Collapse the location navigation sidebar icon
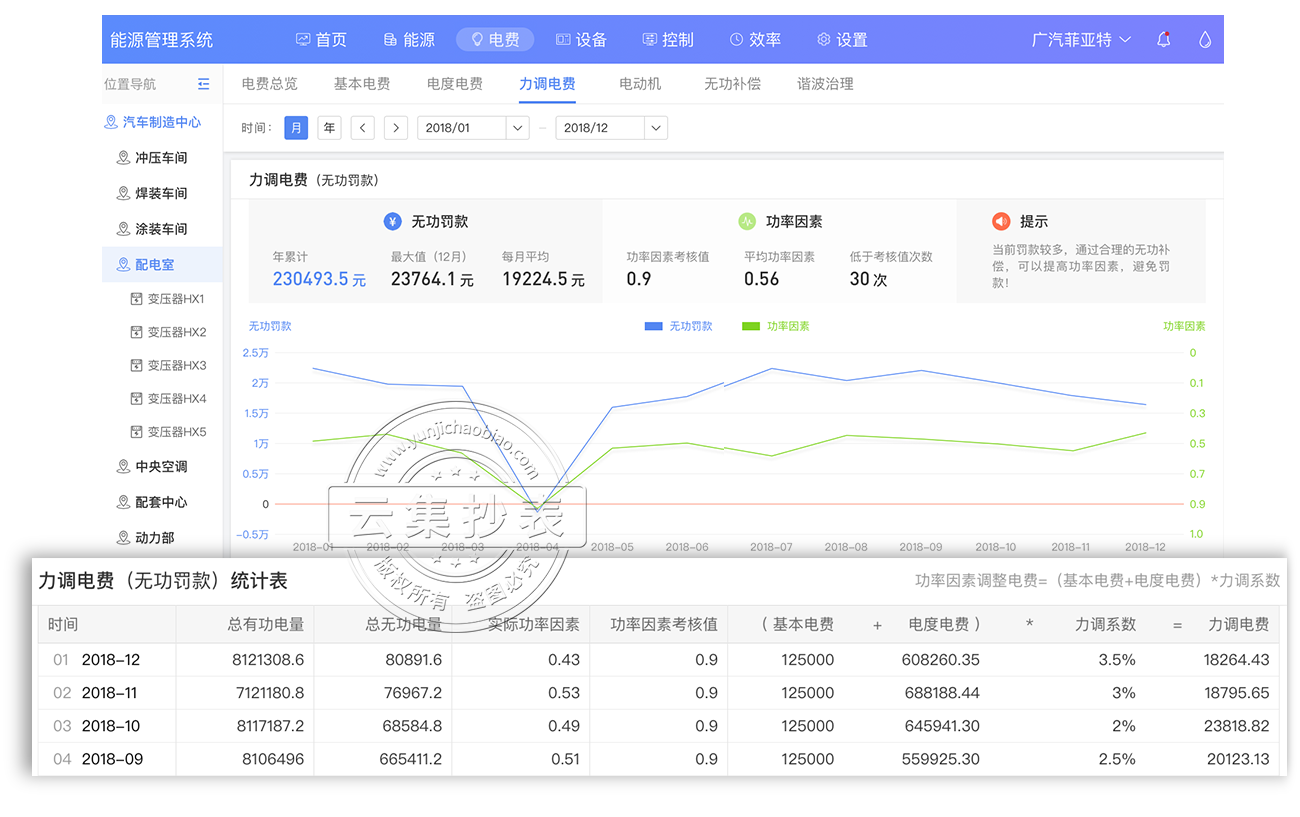Screen dimensions: 1300x817 [x=204, y=84]
